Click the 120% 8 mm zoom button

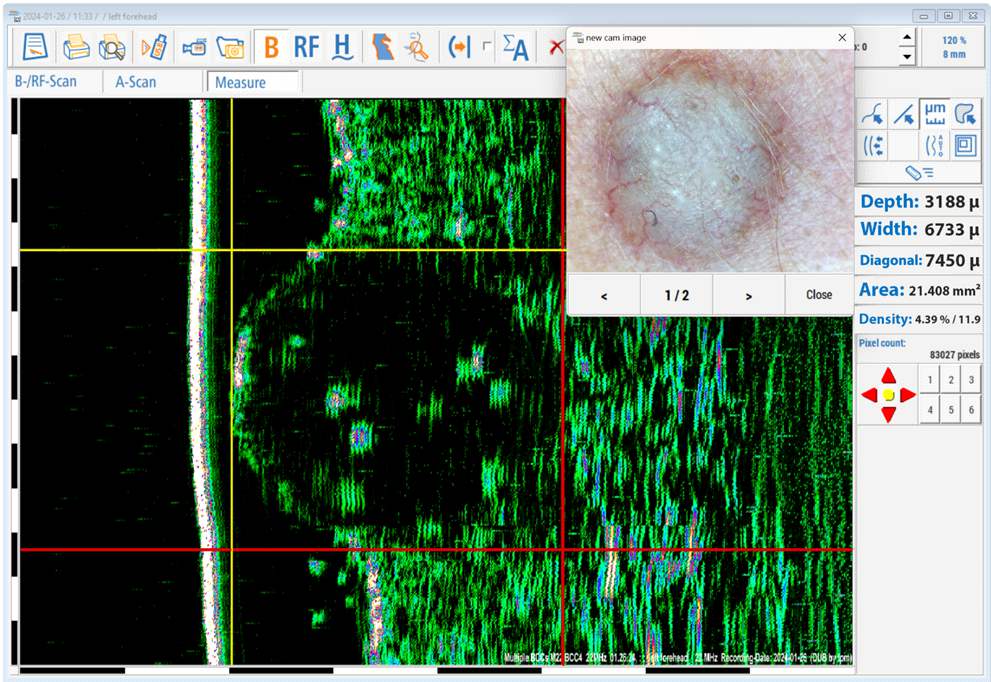pyautogui.click(x=954, y=47)
